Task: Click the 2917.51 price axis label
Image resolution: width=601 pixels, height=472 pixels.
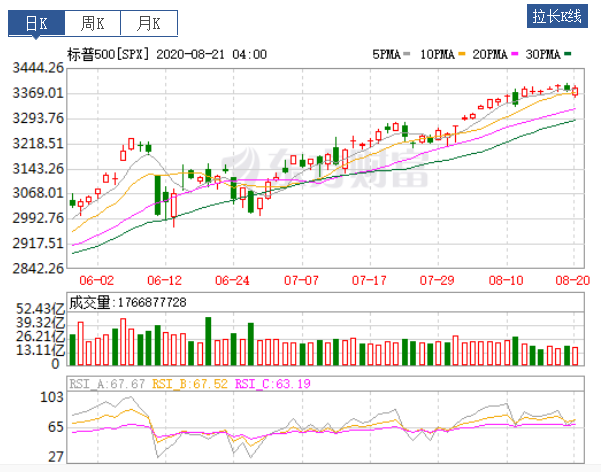Action: 38,243
